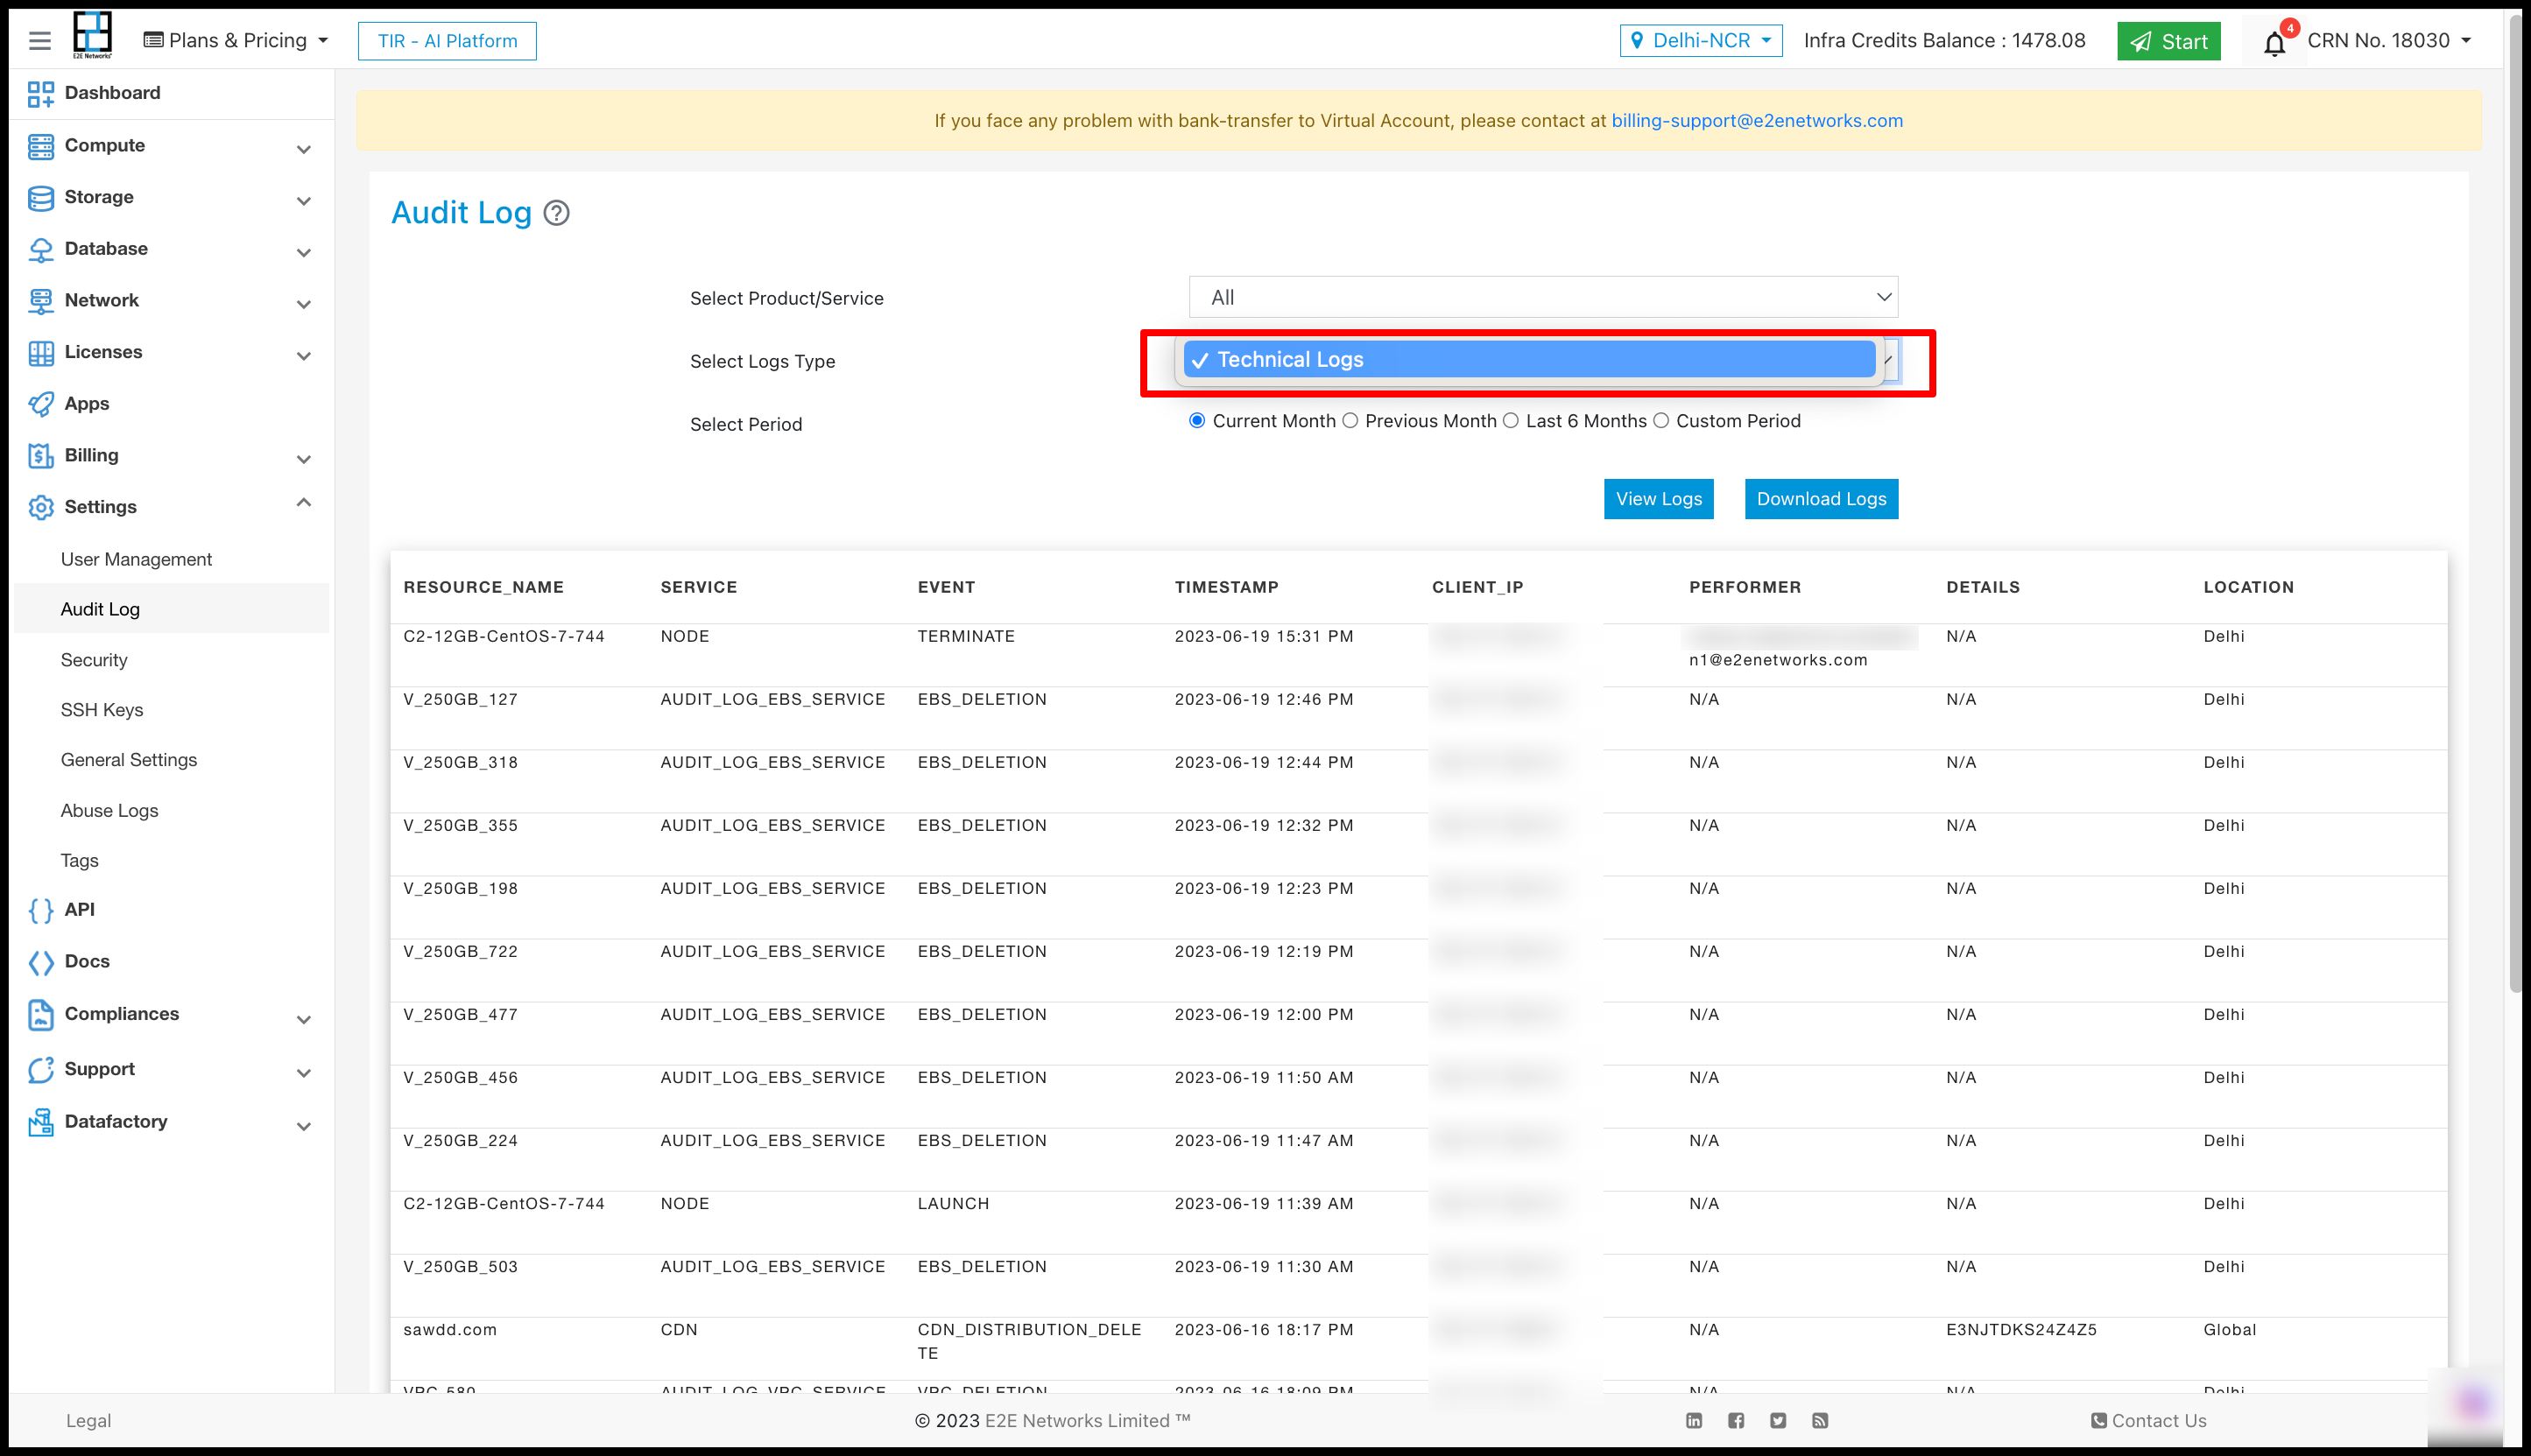Open the Contact Us link

(x=2148, y=1421)
